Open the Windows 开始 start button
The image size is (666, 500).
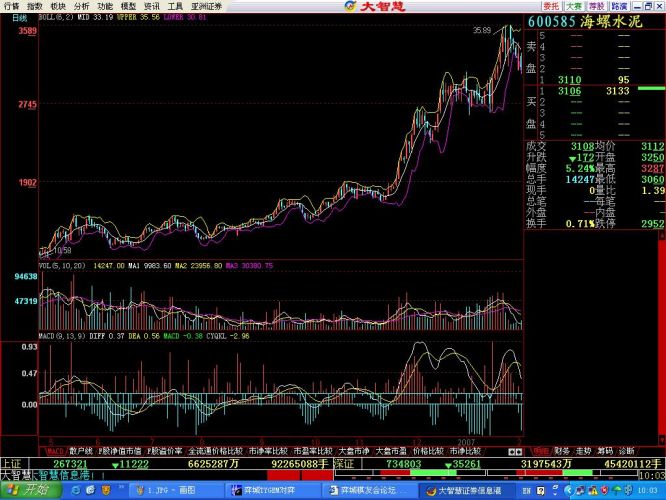click(30, 490)
